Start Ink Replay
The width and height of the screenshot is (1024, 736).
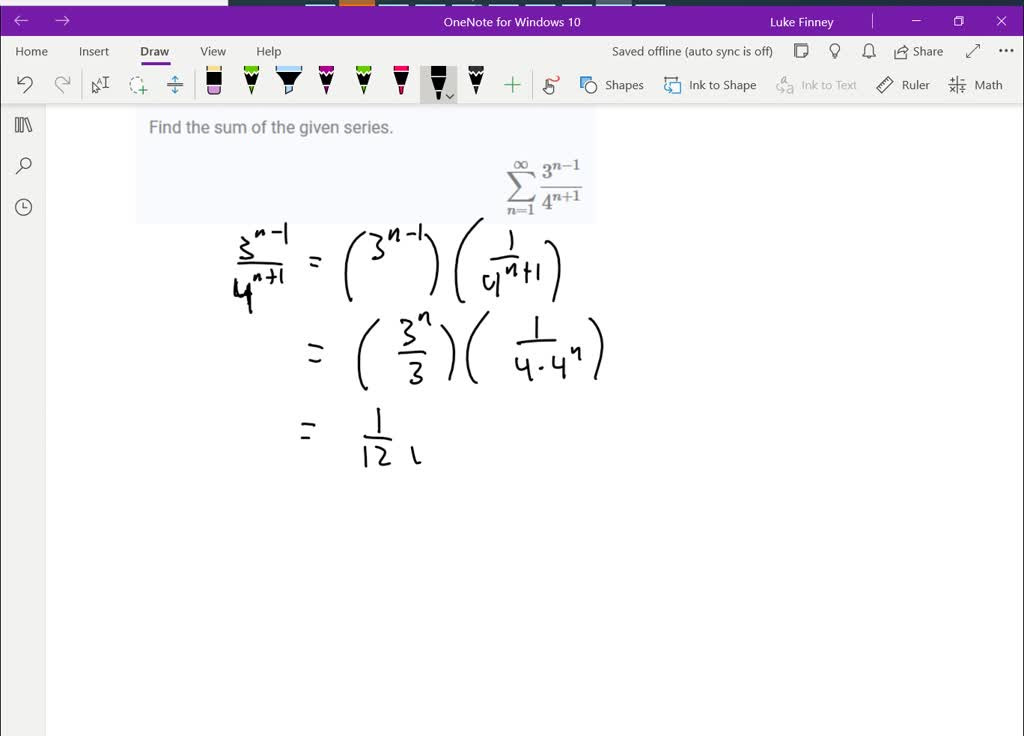tap(550, 84)
